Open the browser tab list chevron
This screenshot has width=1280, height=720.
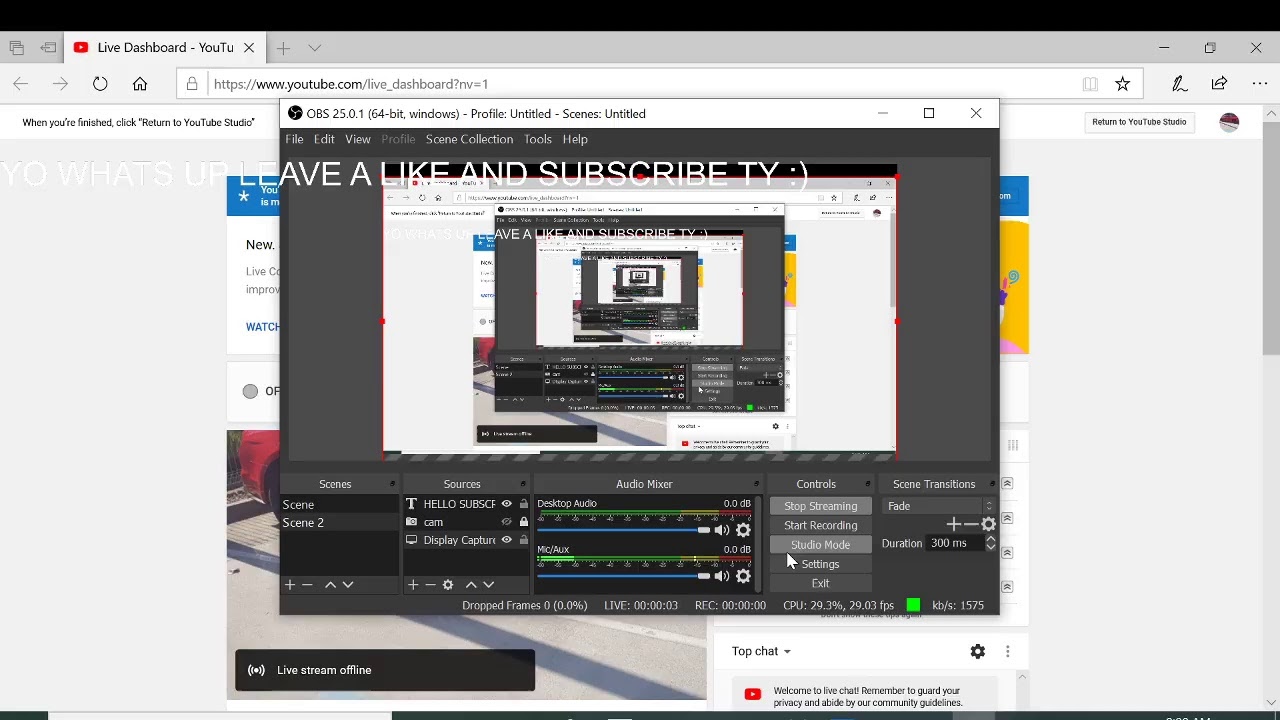(x=315, y=47)
